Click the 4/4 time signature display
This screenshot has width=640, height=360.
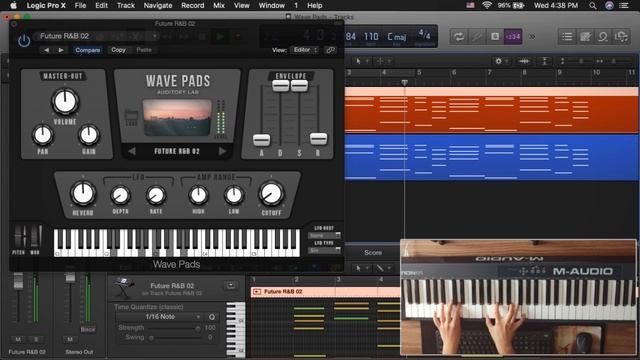(424, 35)
